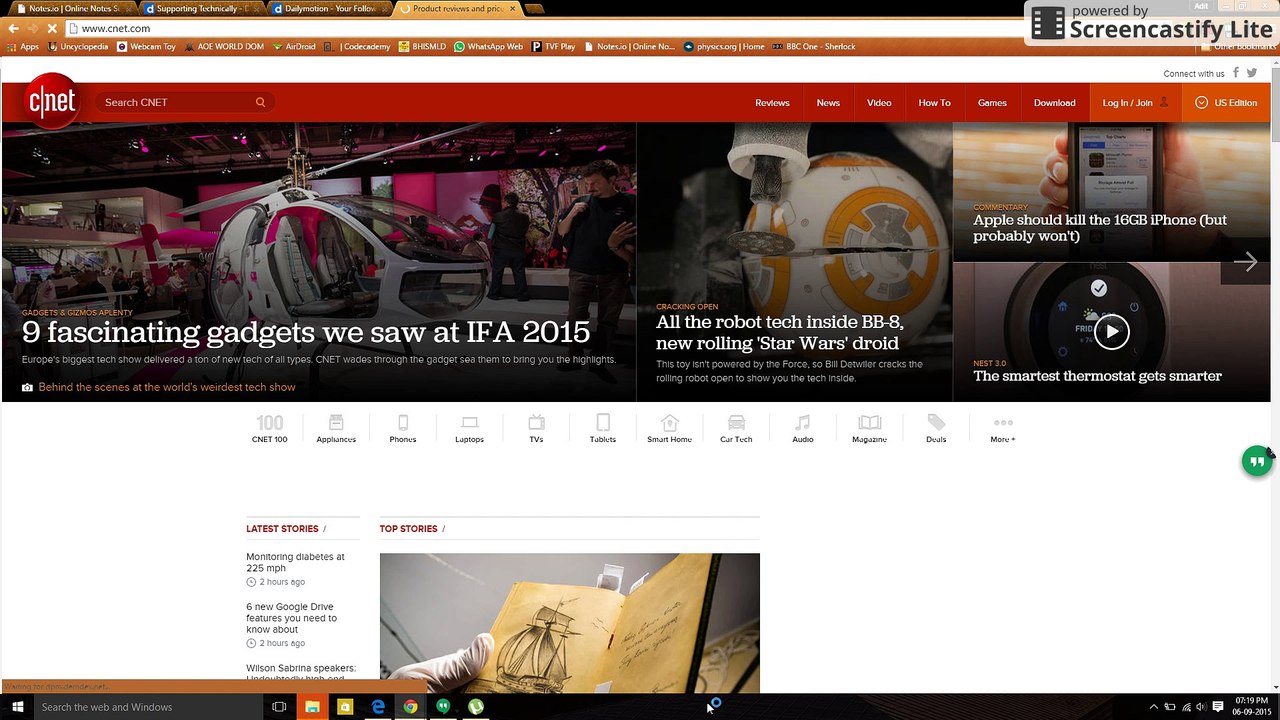Click the CNET logo
This screenshot has height=720, width=1280.
(52, 101)
